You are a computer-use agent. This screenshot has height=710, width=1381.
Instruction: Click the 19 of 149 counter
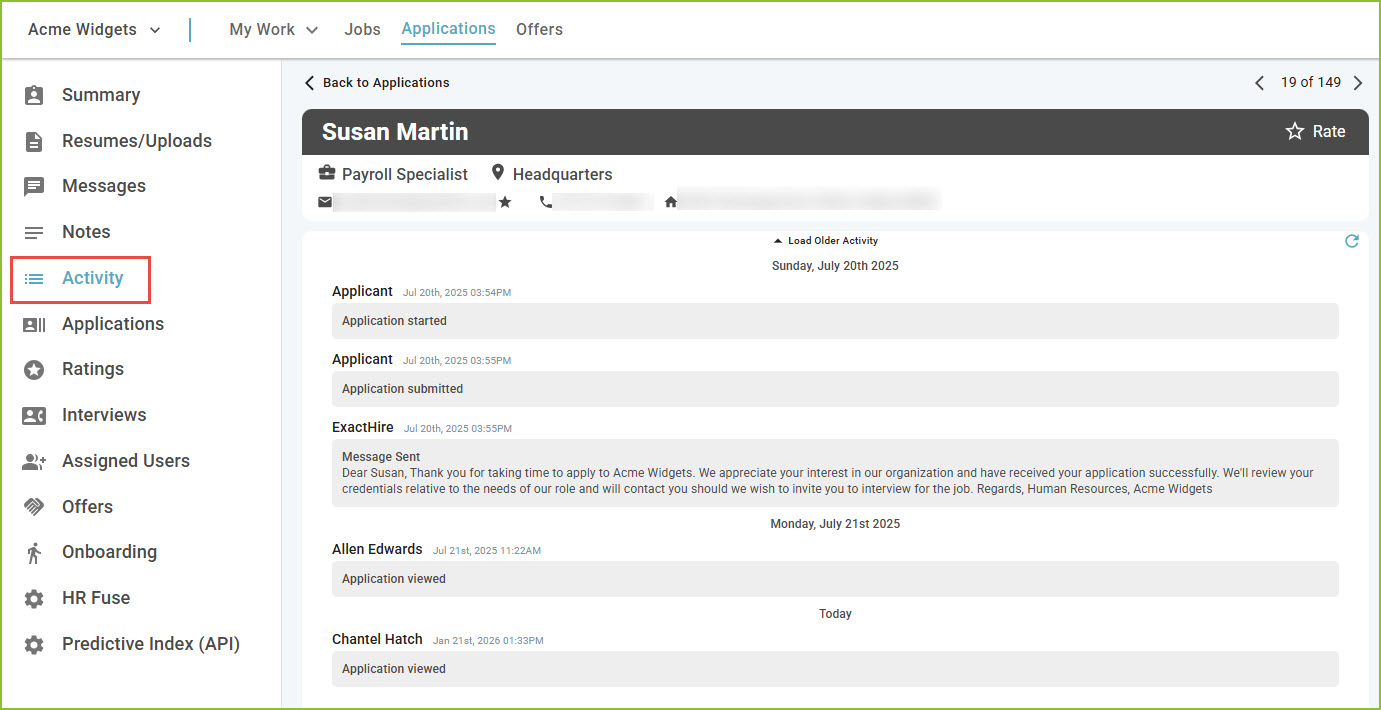tap(1311, 82)
